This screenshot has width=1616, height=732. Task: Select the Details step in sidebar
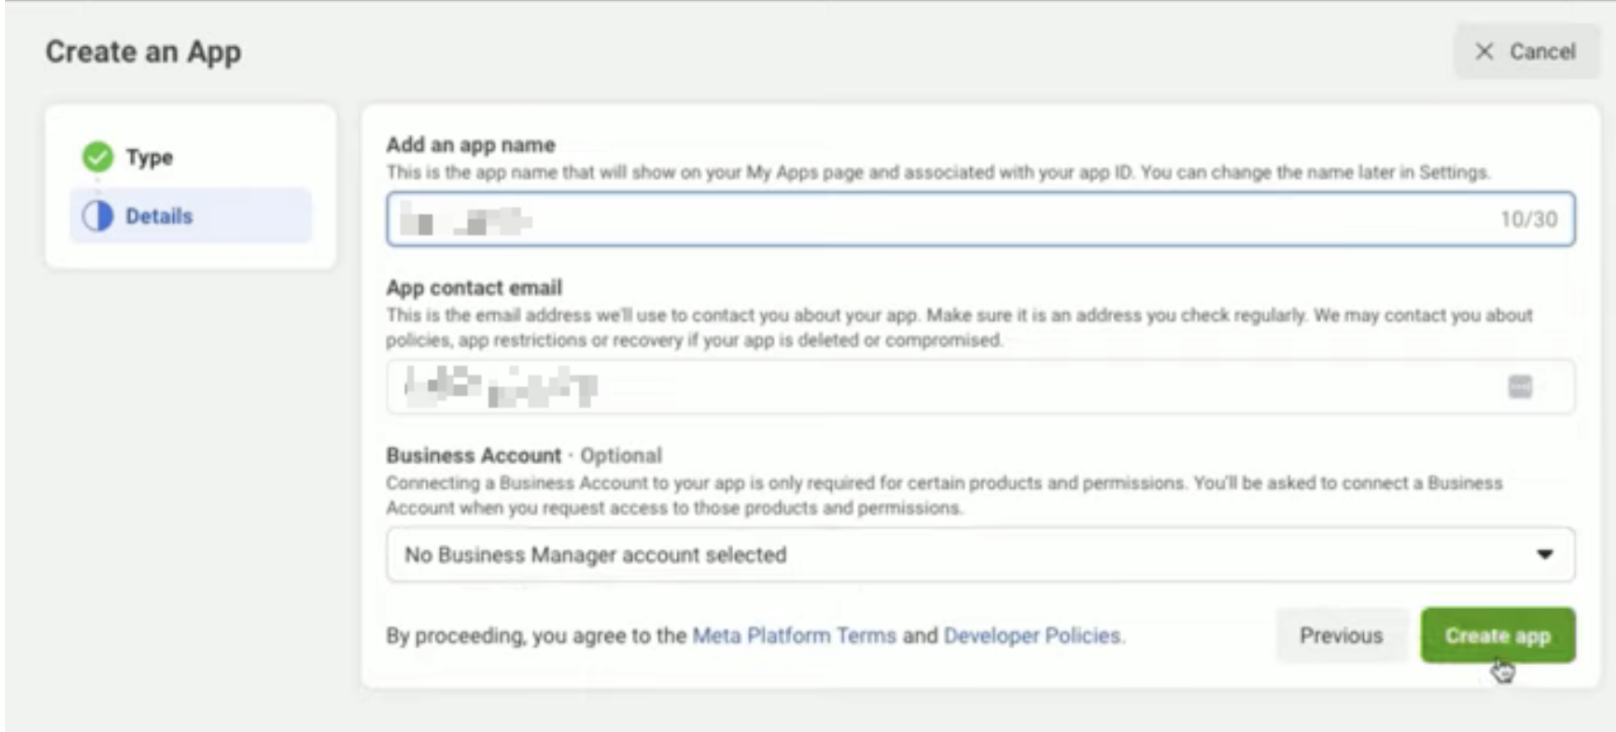point(190,216)
